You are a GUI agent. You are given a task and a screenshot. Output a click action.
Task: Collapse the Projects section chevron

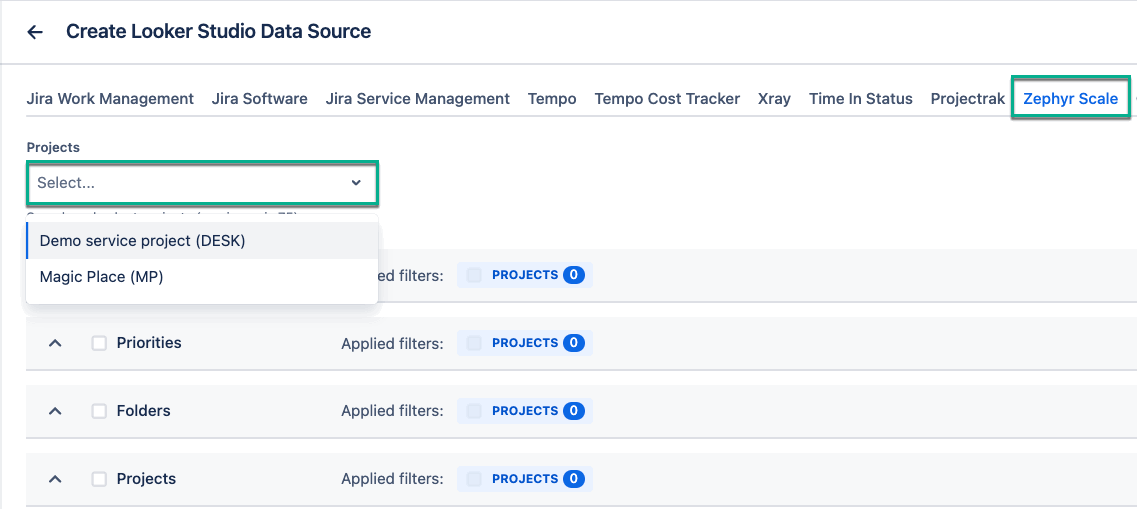pyautogui.click(x=55, y=479)
